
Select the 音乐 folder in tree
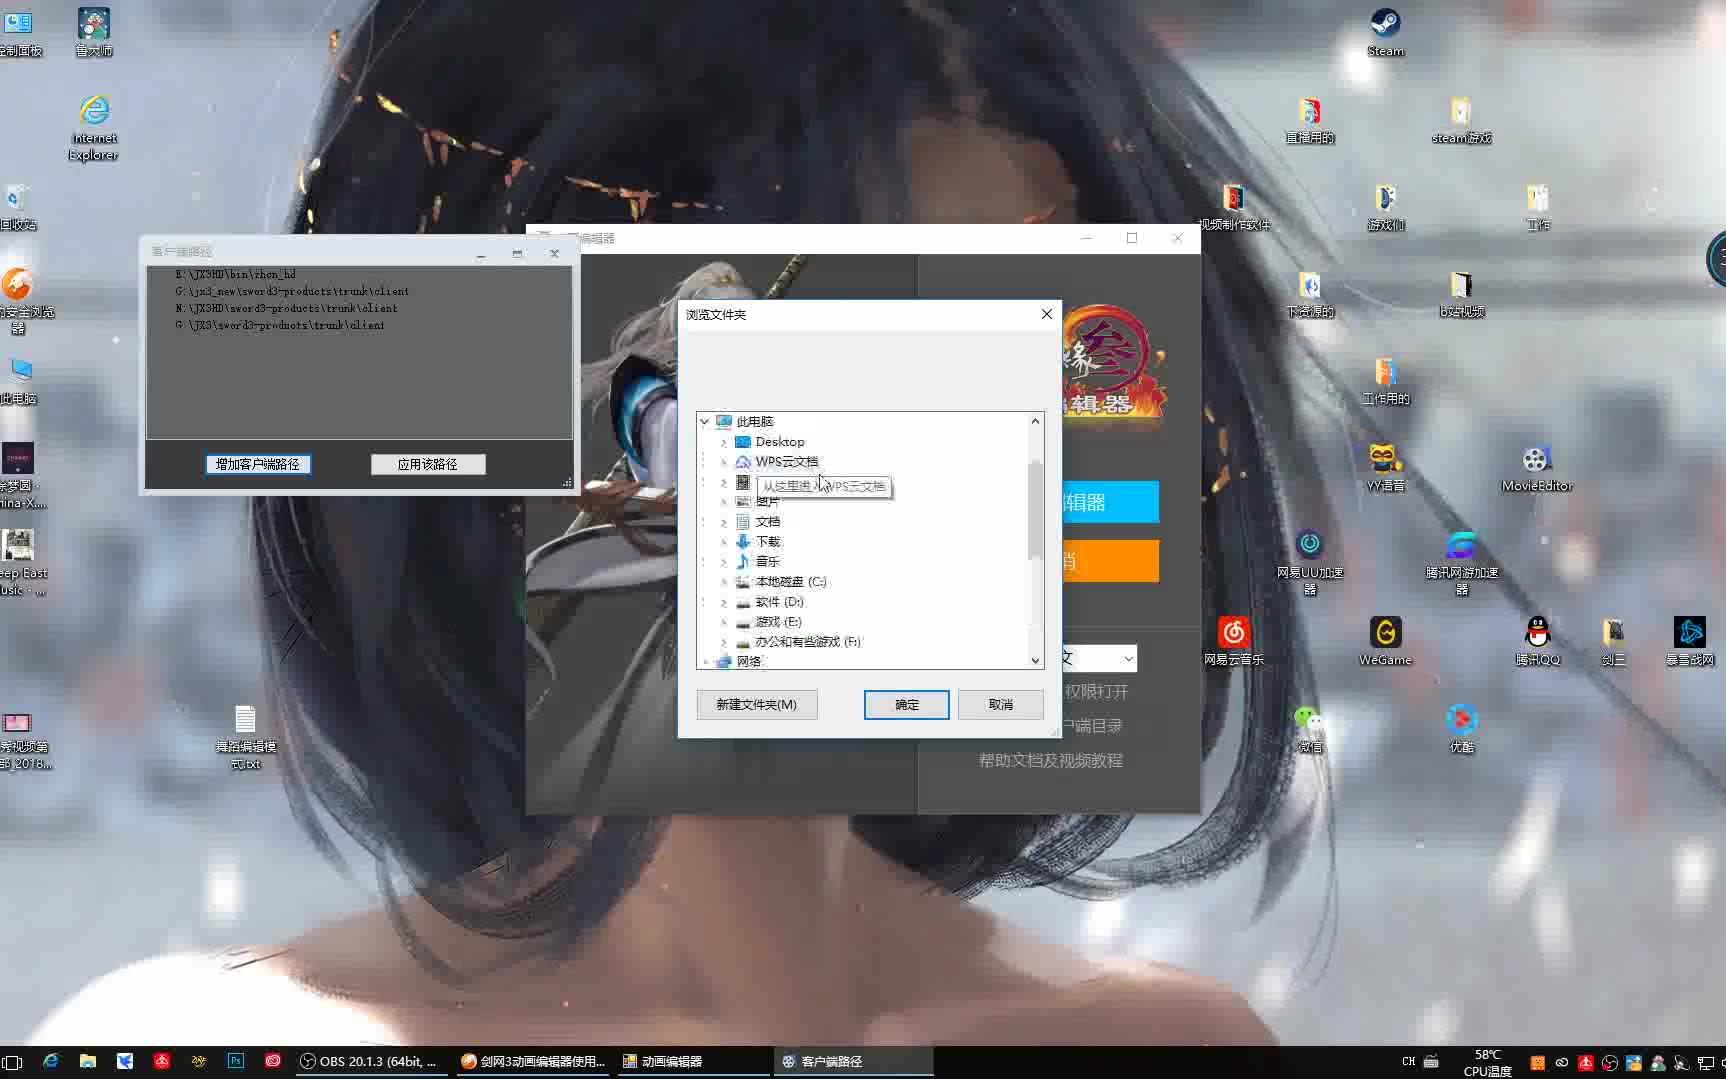pos(767,562)
